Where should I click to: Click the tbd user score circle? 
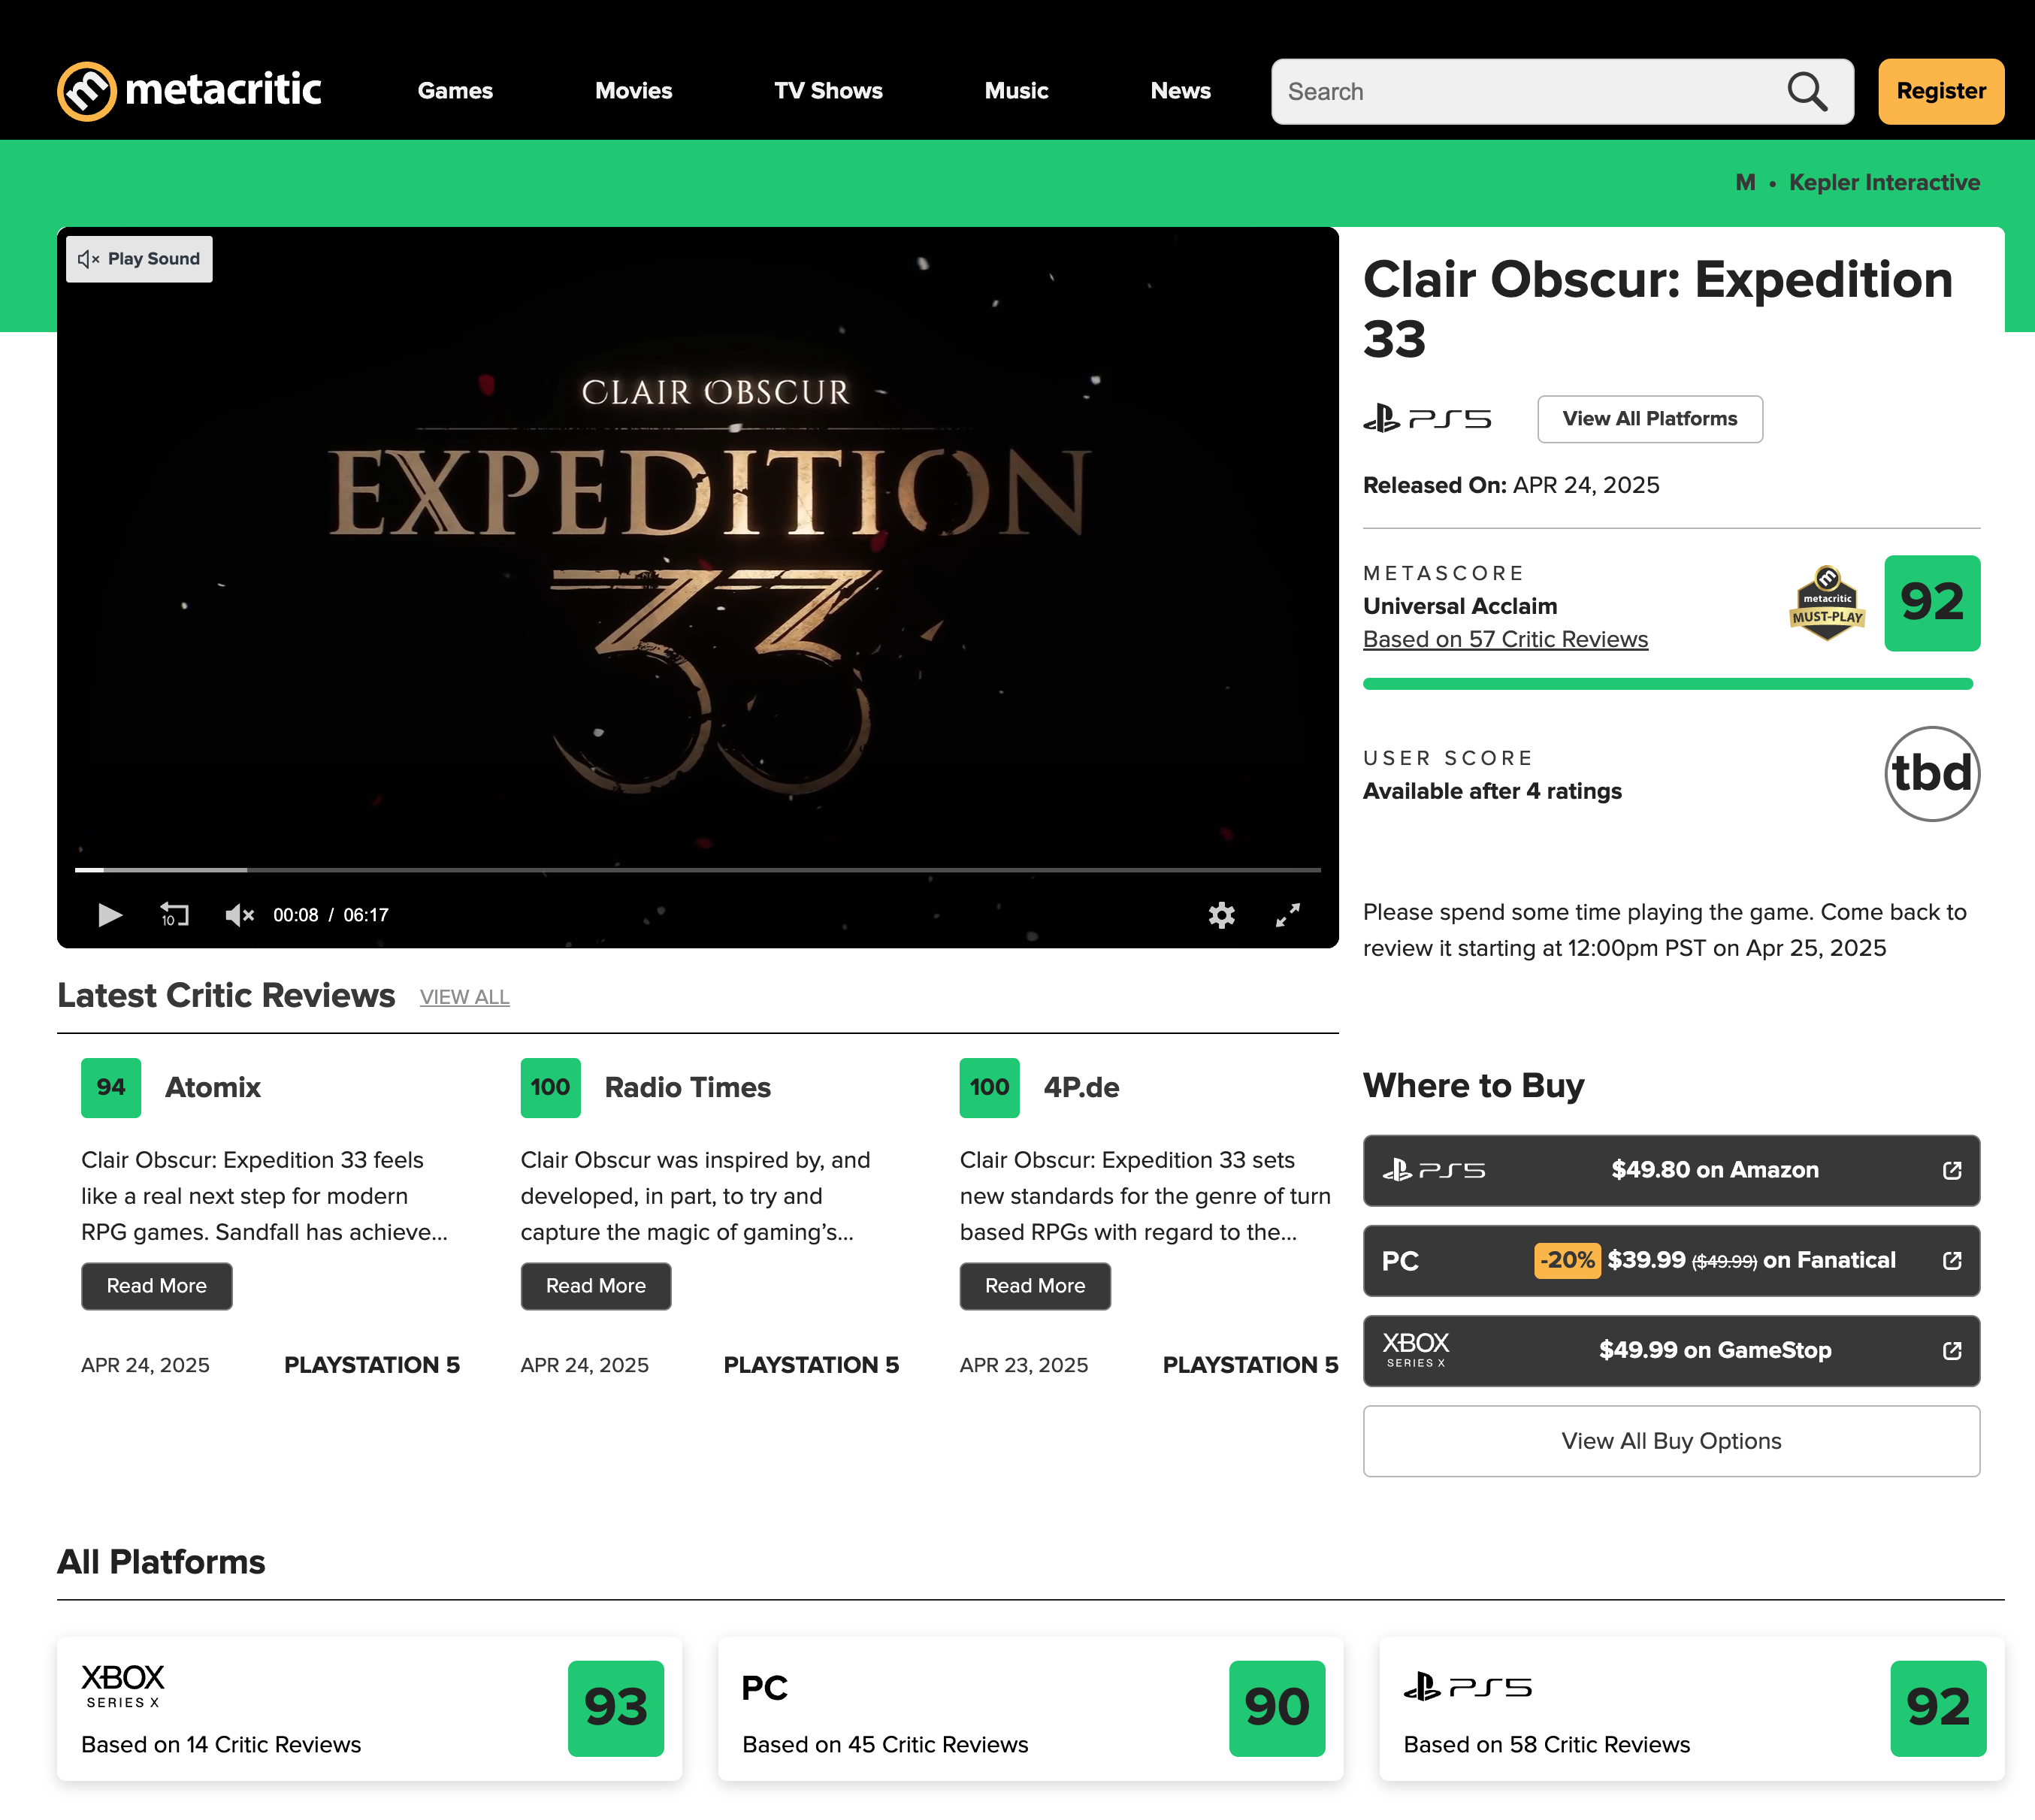point(1931,774)
